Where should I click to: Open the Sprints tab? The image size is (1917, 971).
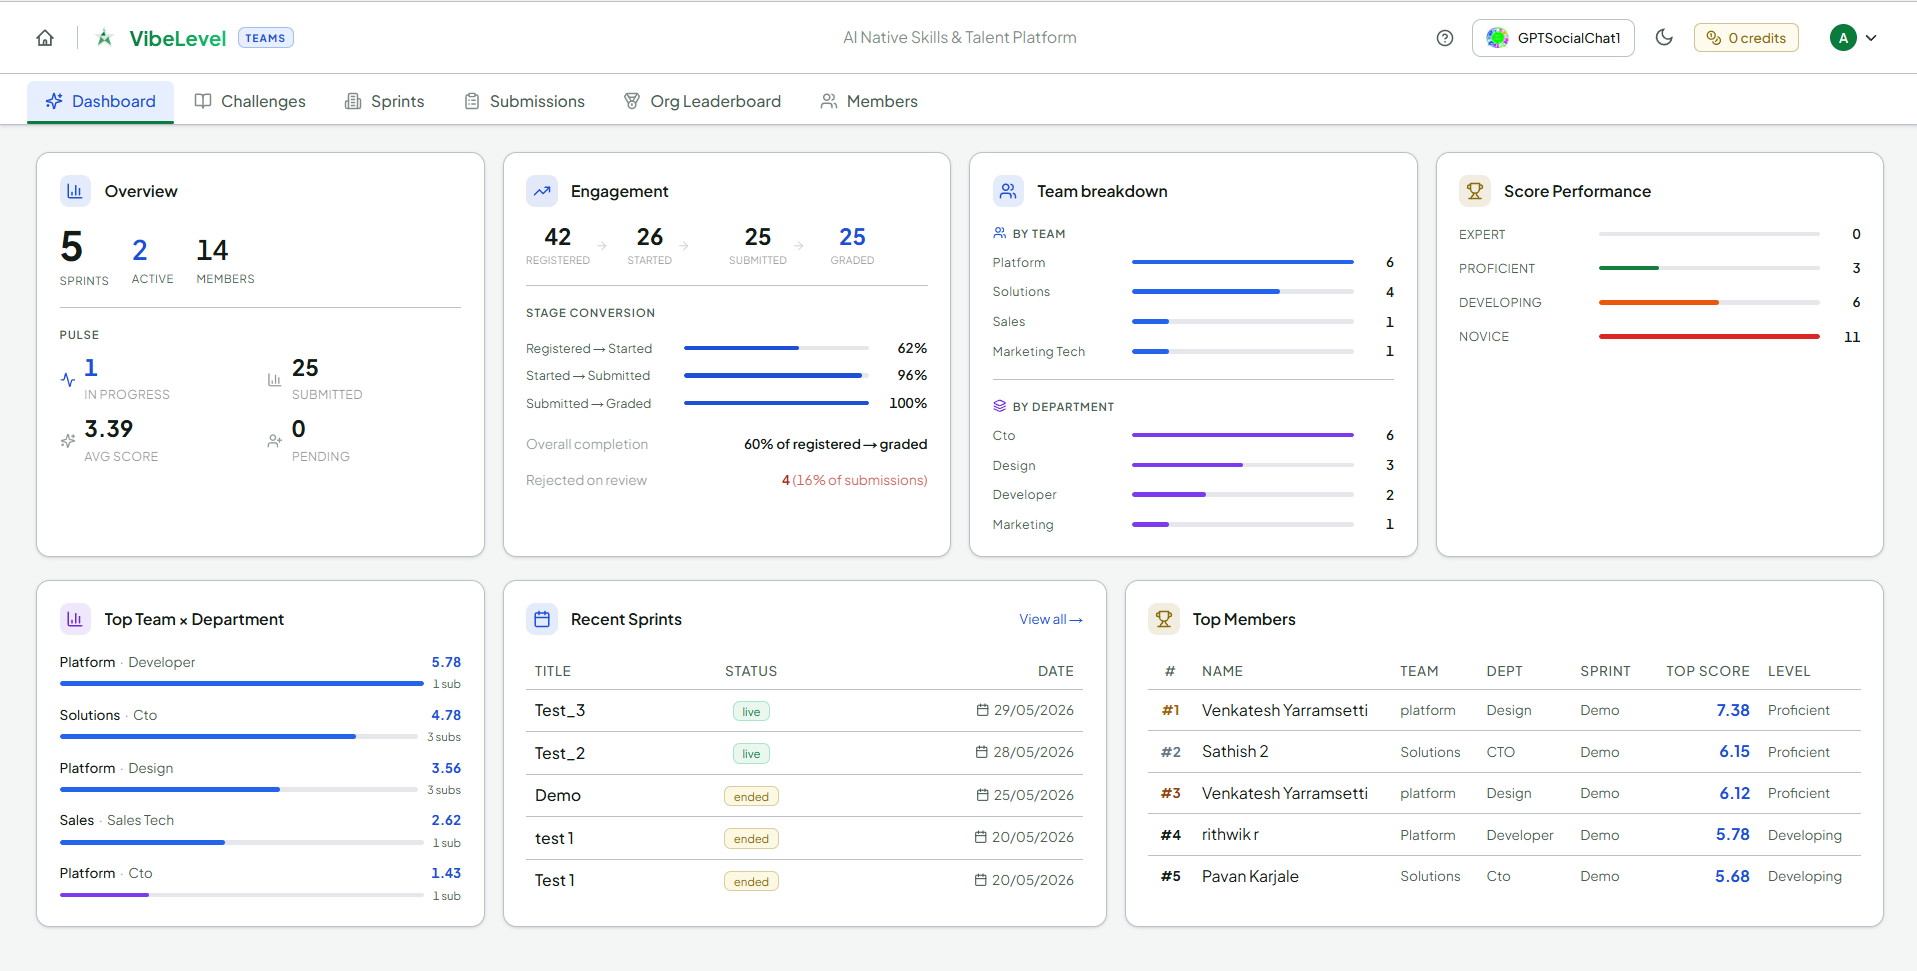(x=385, y=101)
